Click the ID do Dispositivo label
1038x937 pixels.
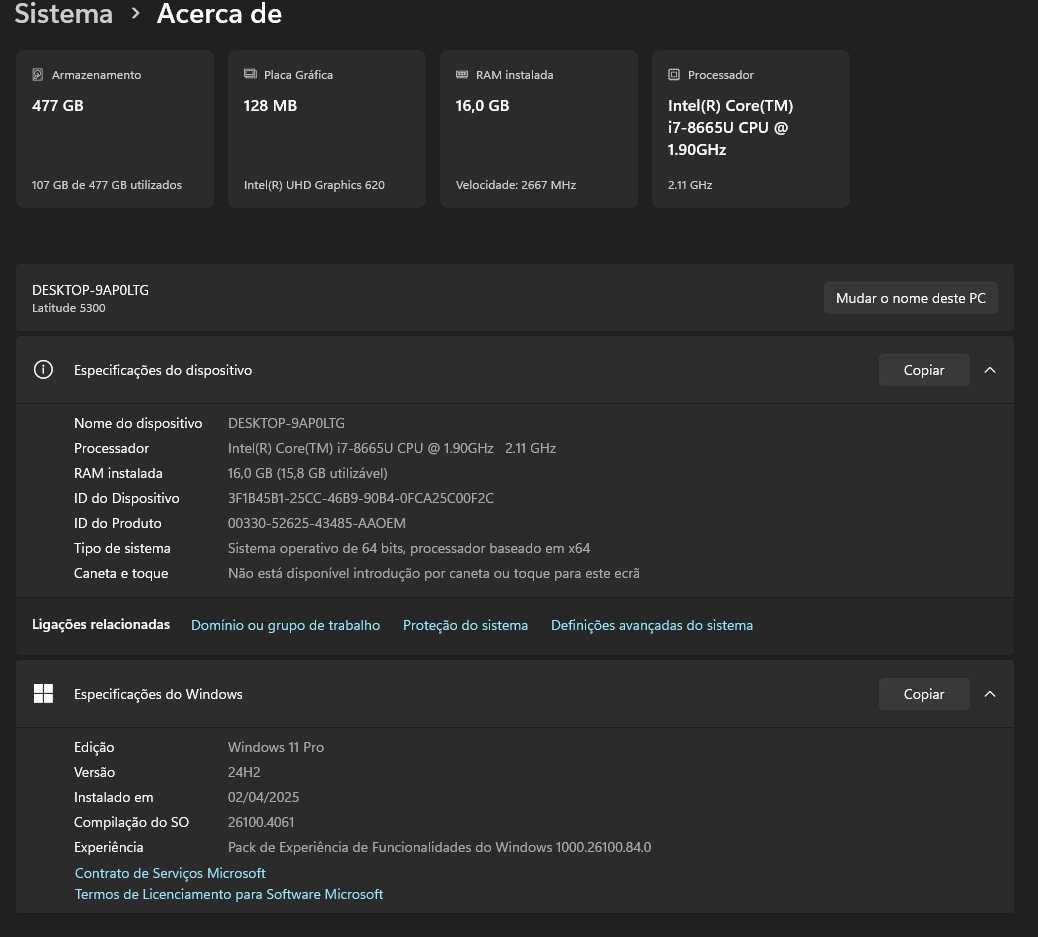126,498
